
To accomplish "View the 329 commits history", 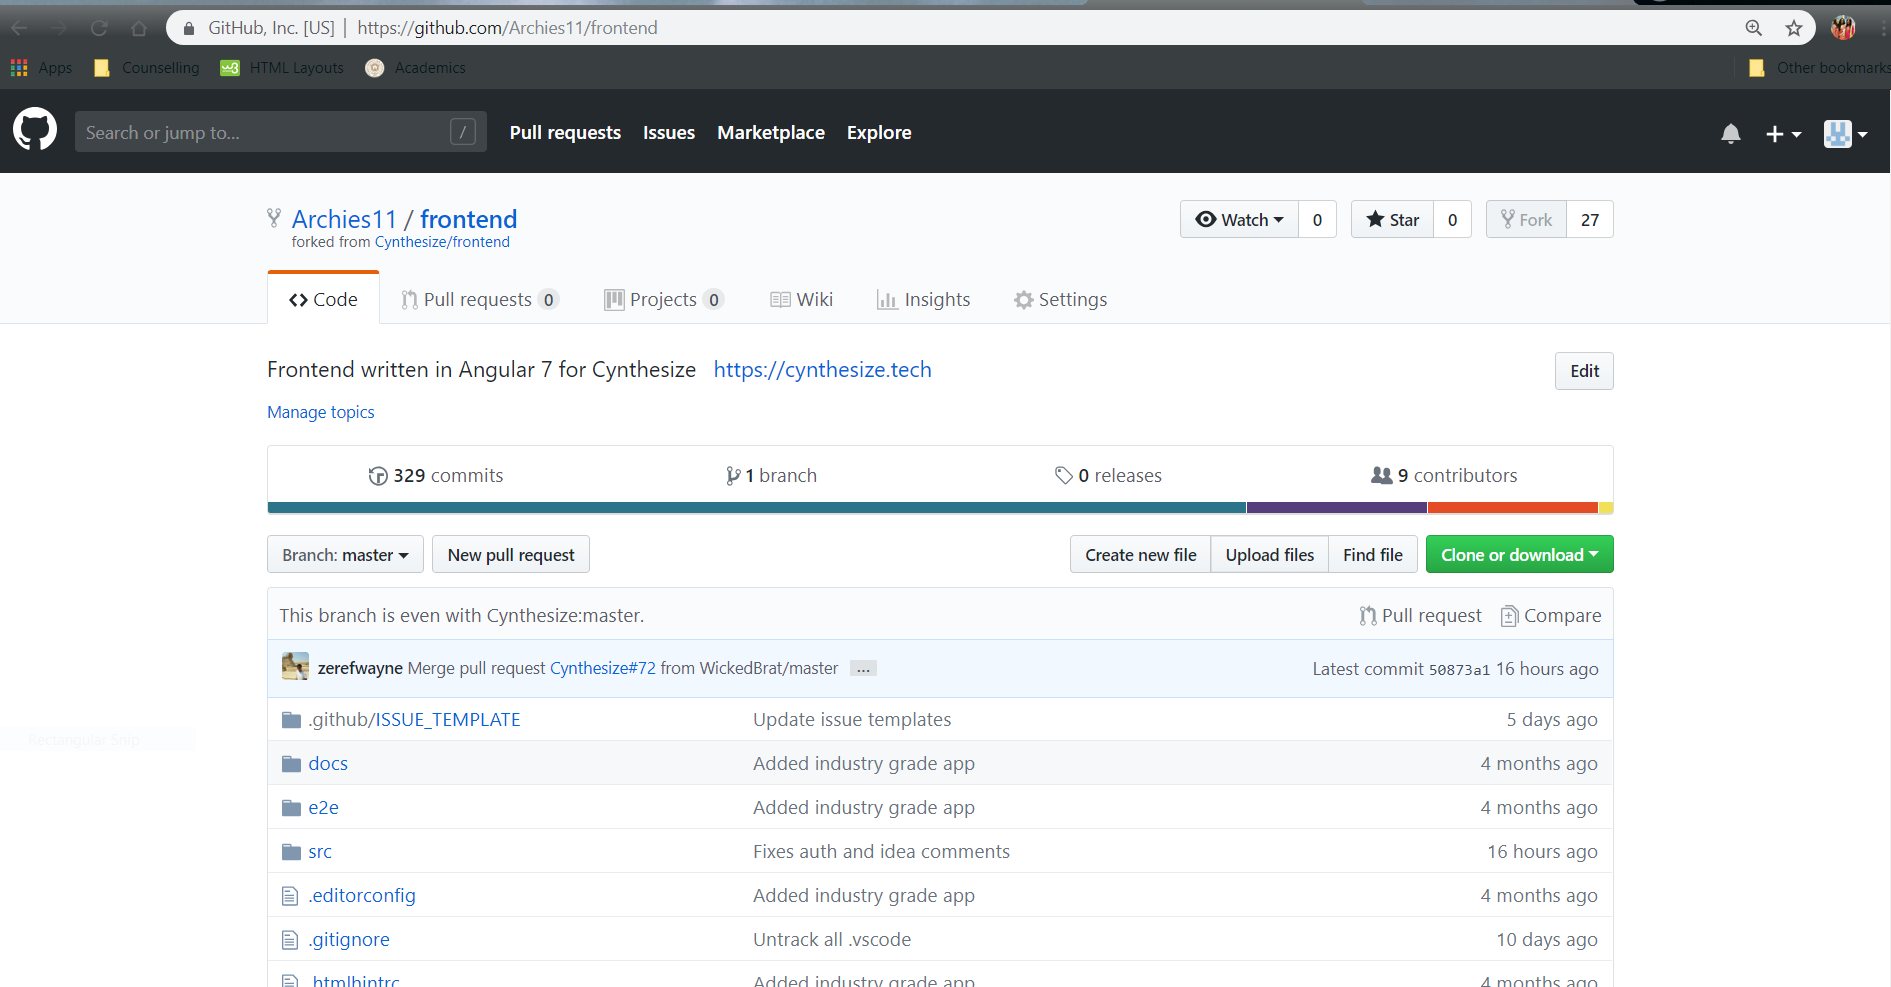I will pos(436,475).
